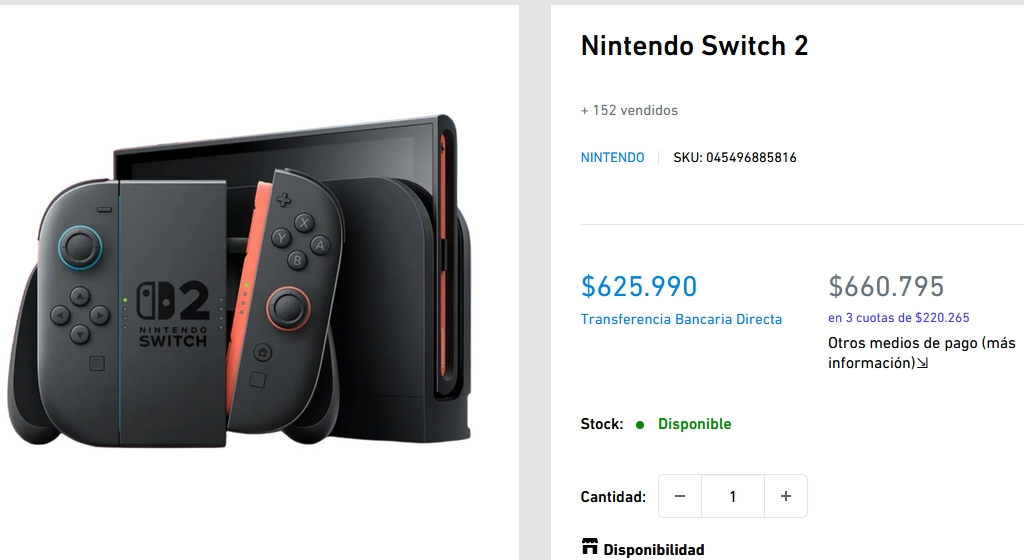Click the plus quantity button

pos(786,496)
